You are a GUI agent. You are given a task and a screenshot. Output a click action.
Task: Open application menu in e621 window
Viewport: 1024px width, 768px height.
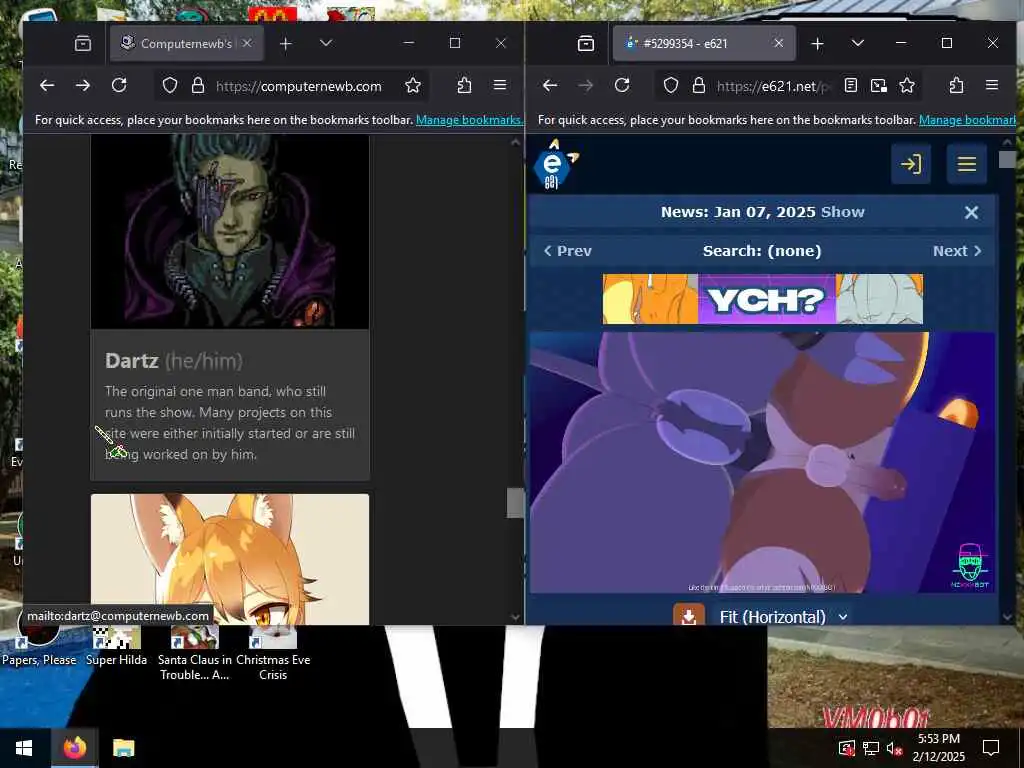(x=992, y=86)
